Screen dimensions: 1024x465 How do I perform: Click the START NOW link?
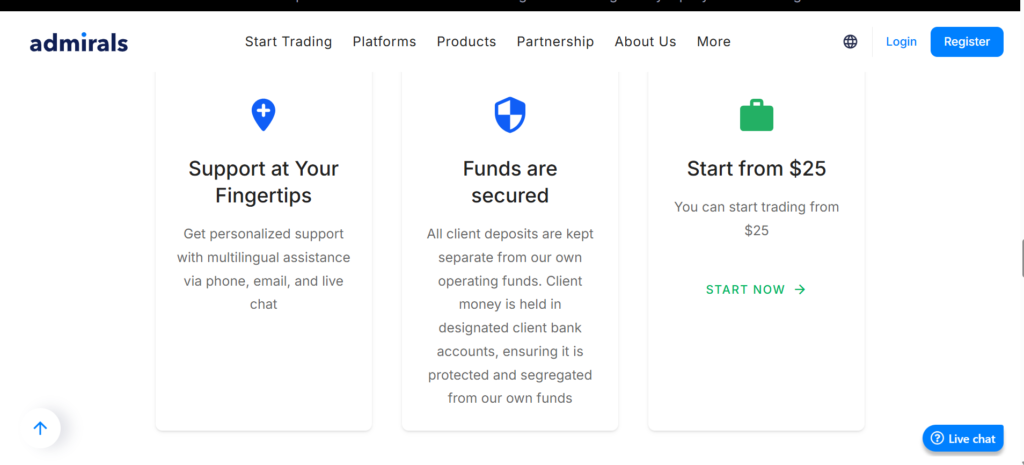(x=745, y=290)
